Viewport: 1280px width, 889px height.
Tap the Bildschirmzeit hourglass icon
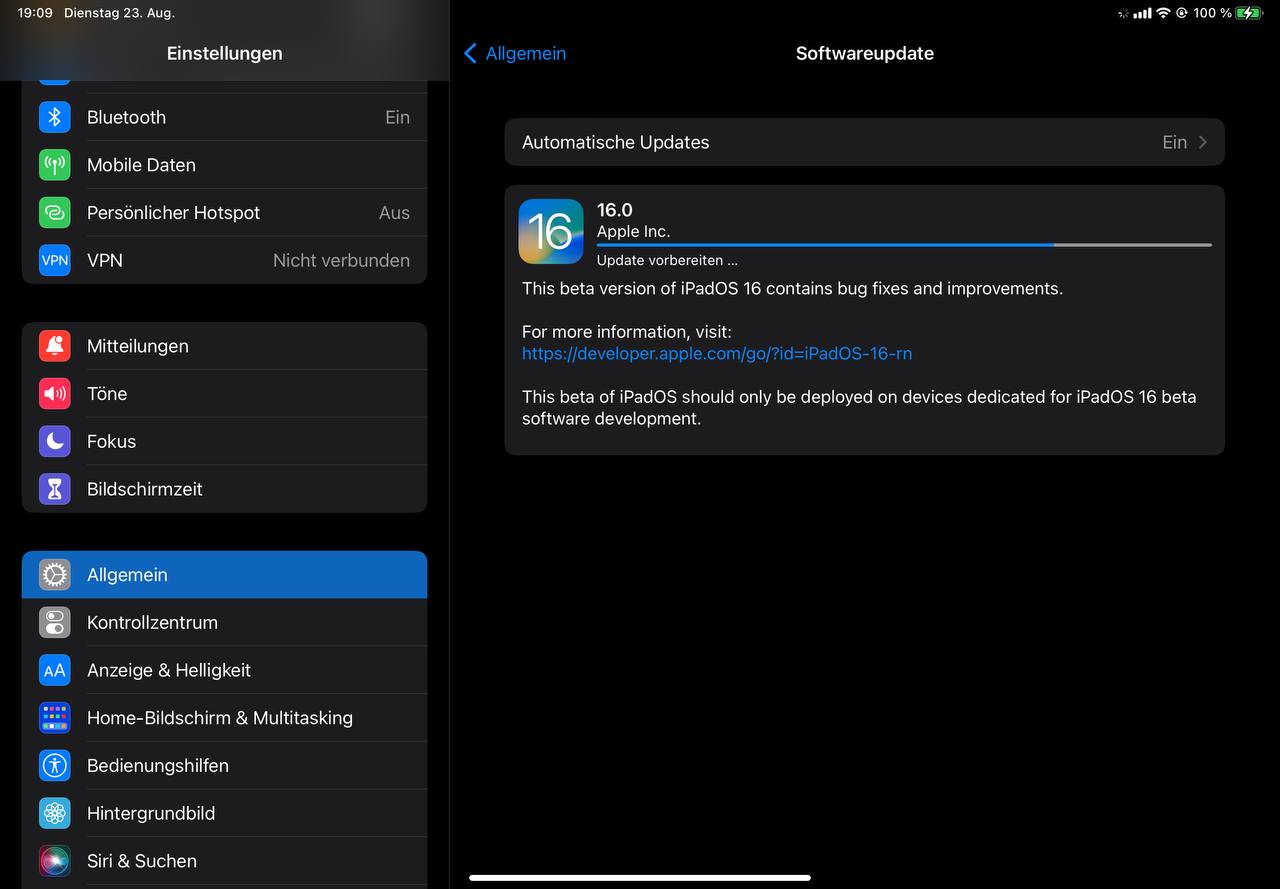(55, 489)
